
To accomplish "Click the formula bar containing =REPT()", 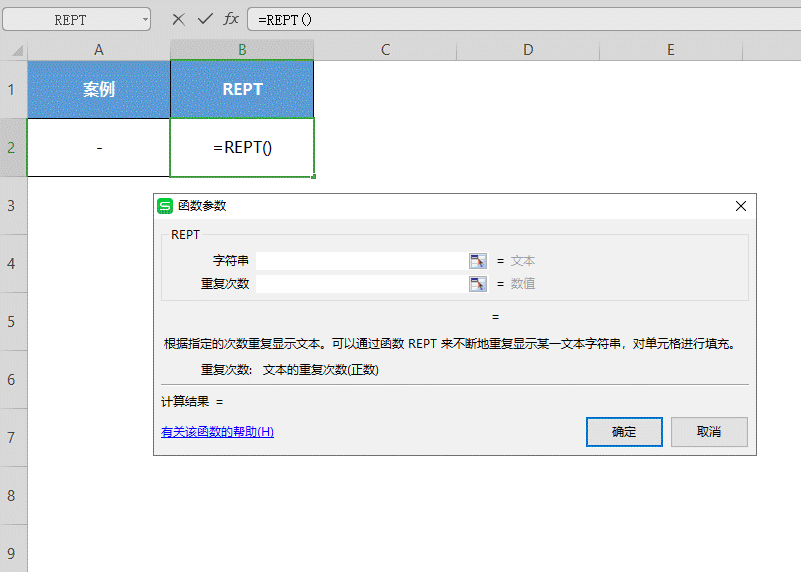I will point(520,20).
